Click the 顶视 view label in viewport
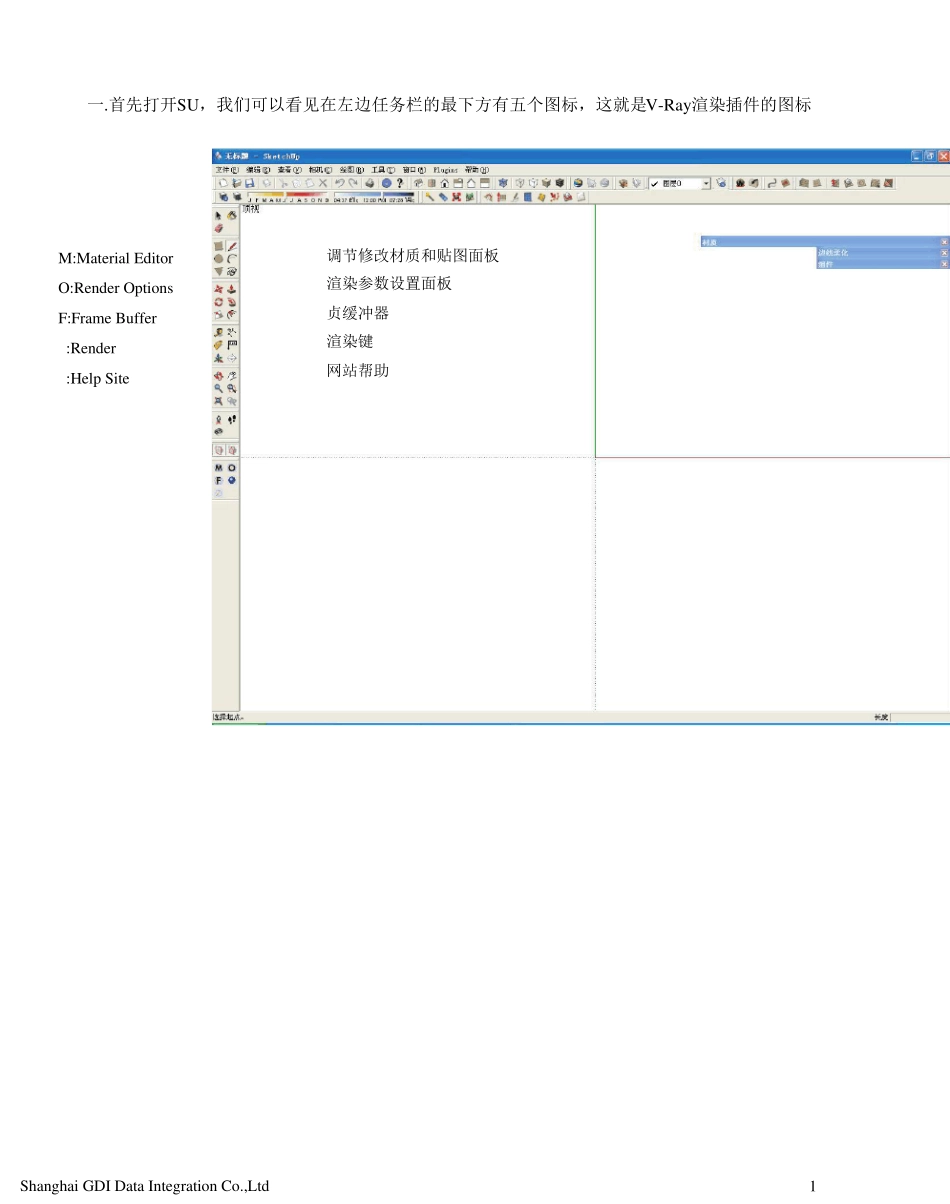Screen dimensions: 950x1204 (250, 209)
